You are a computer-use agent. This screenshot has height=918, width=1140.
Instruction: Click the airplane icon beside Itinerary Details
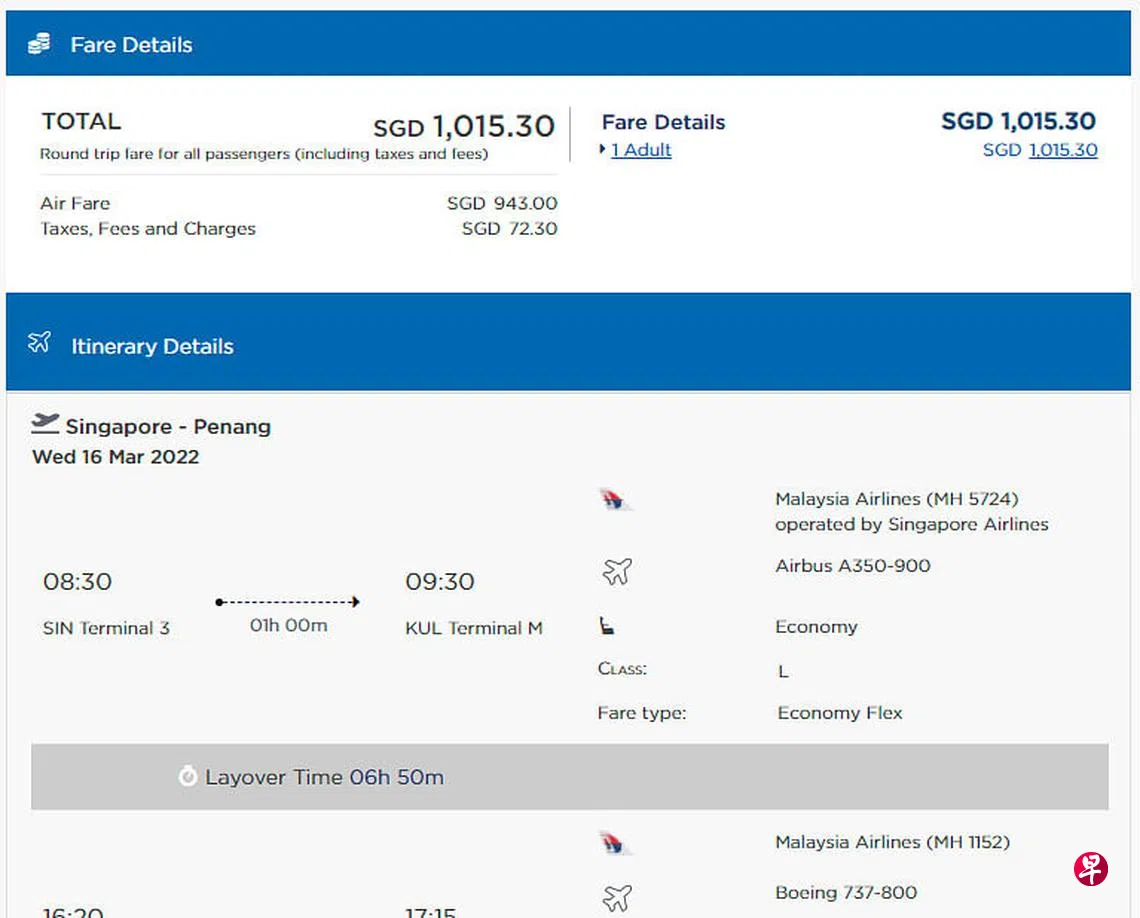(39, 343)
